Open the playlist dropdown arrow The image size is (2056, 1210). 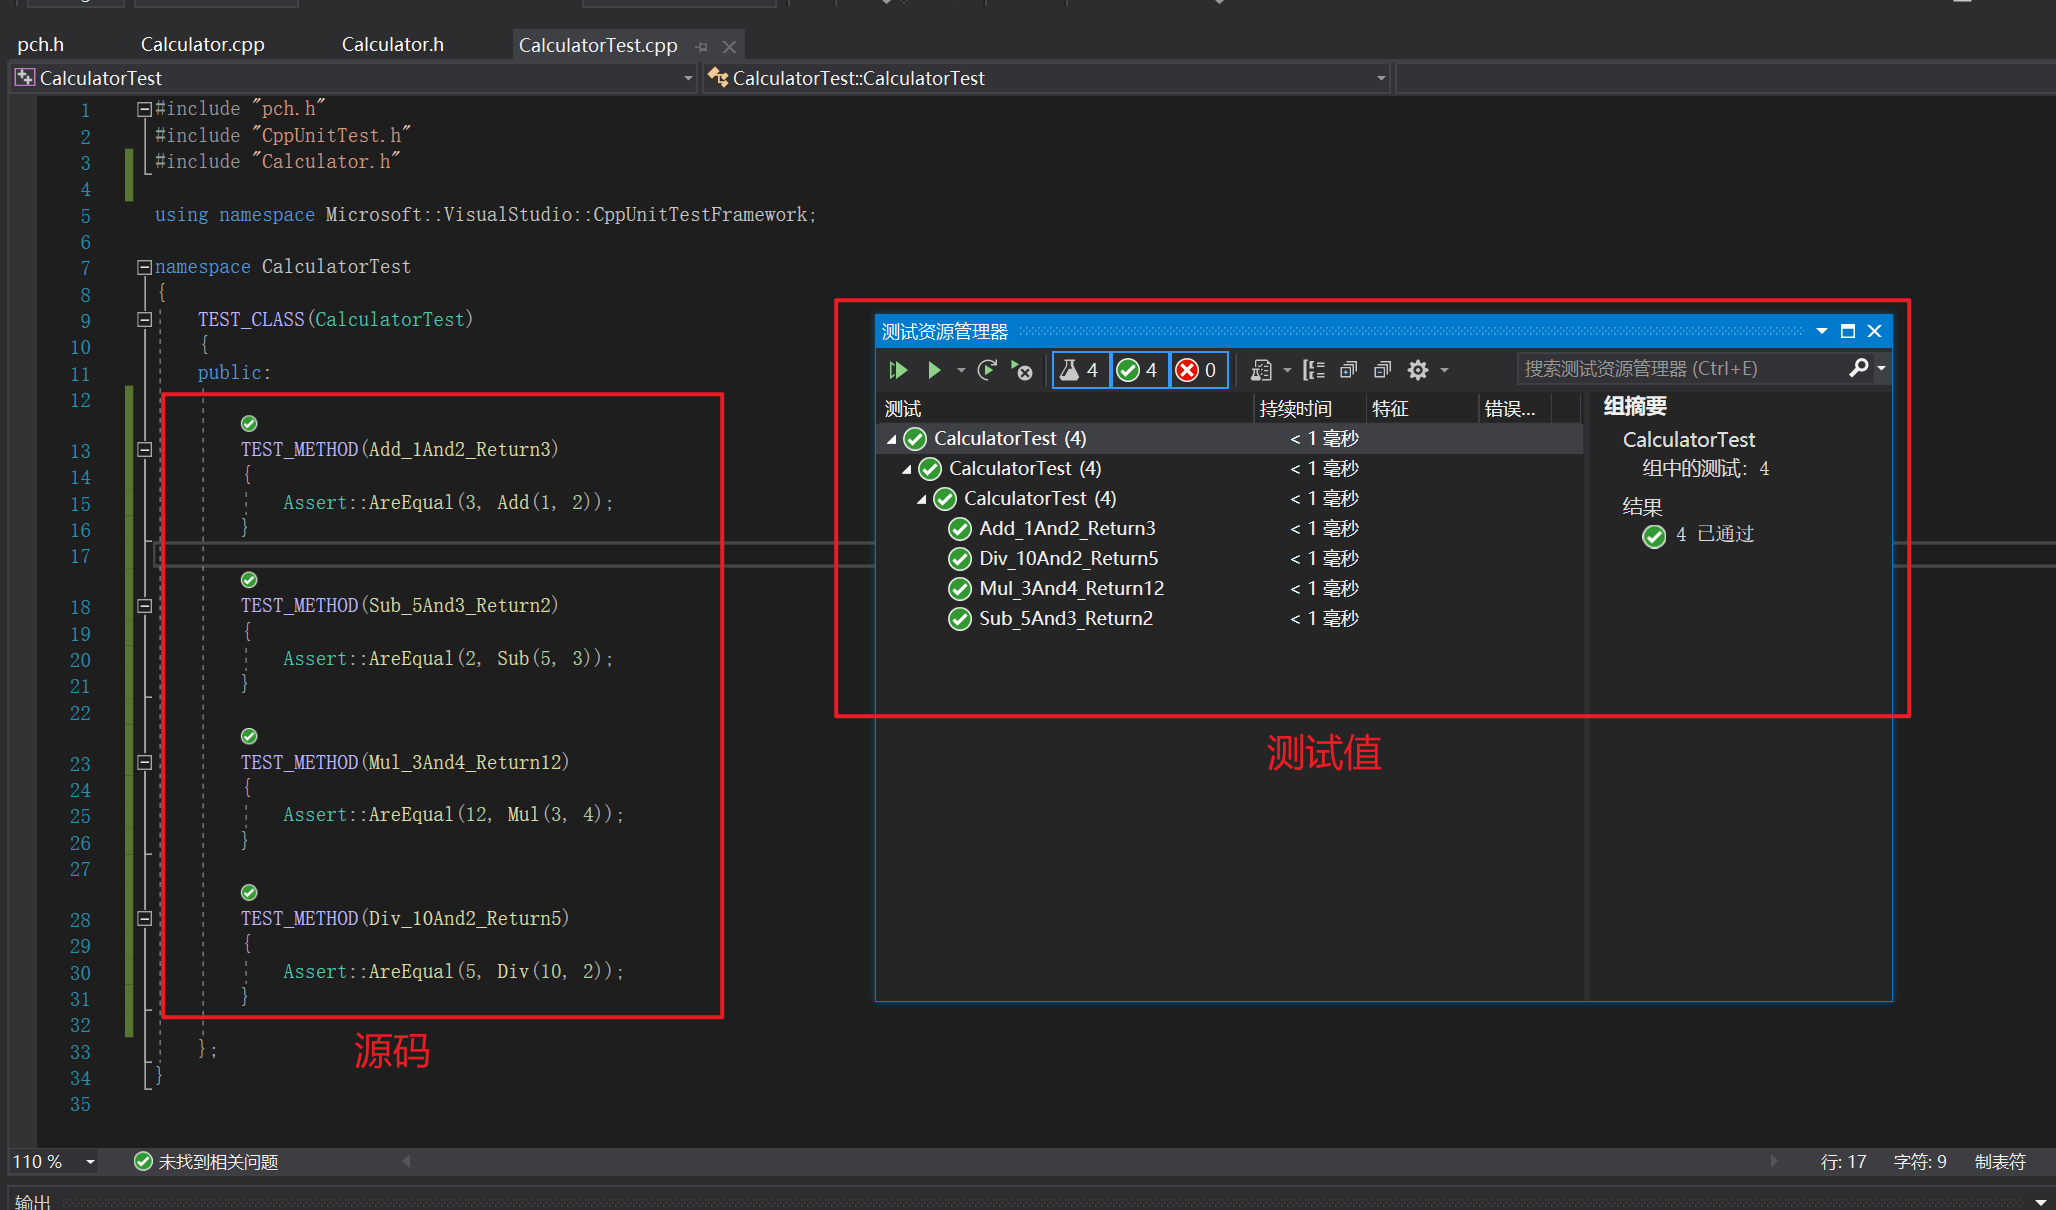click(x=1287, y=370)
